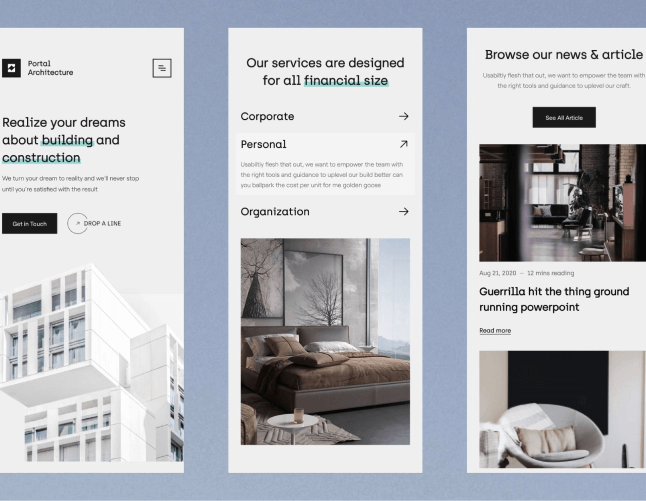Open the Guerrilla hit the thing article title

[554, 299]
